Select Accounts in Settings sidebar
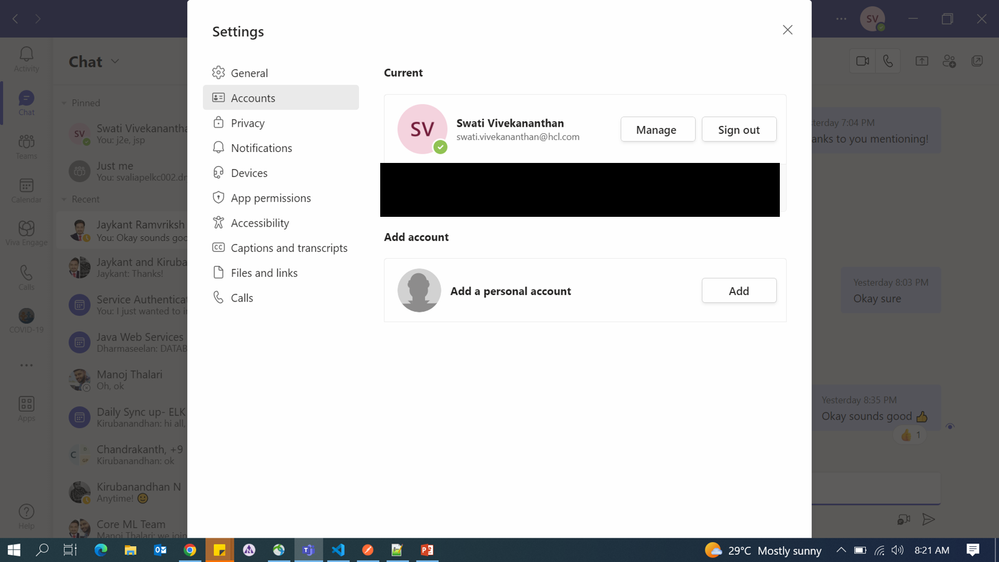 point(280,97)
